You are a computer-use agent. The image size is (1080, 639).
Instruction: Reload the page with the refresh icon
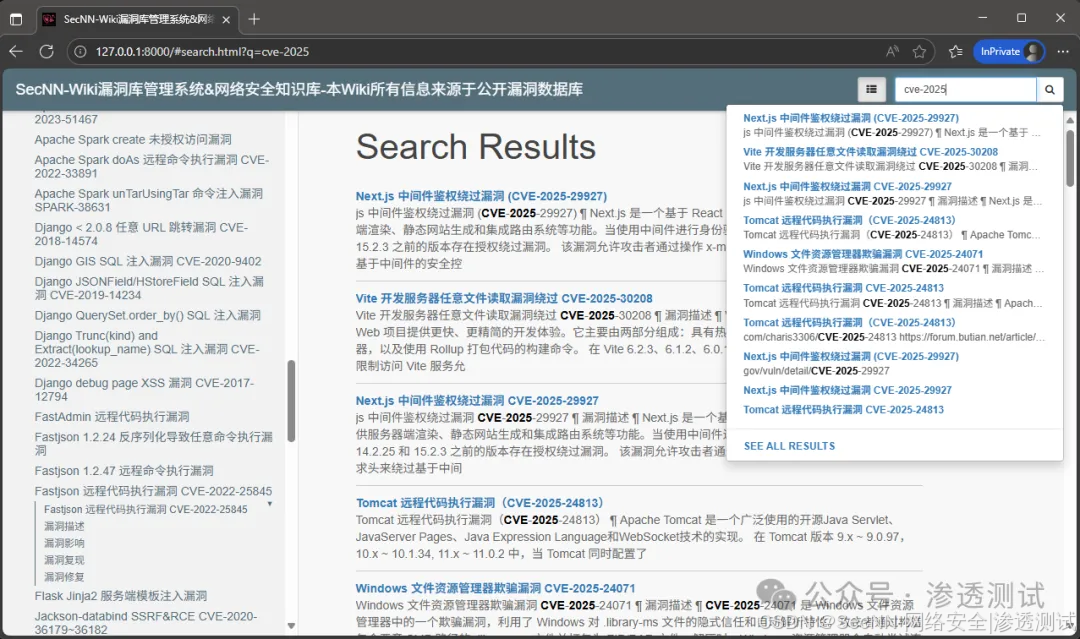[x=46, y=52]
